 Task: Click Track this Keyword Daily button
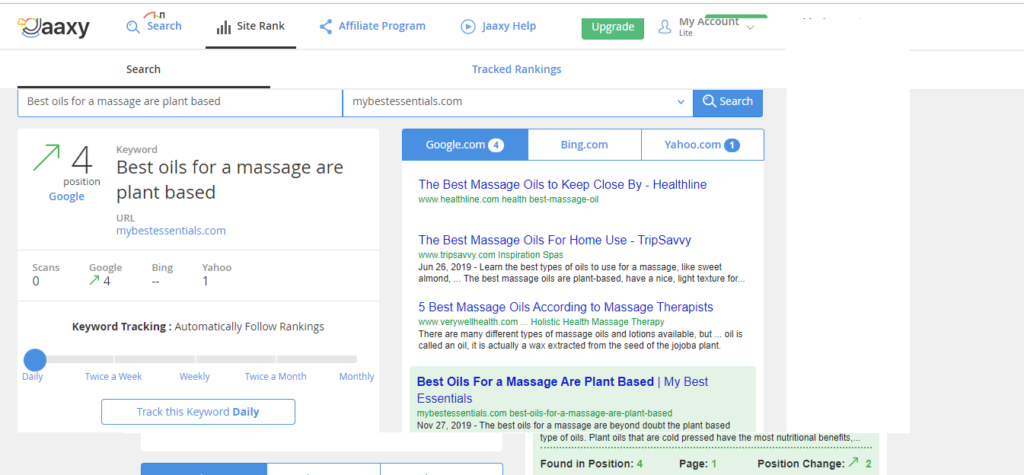tap(198, 412)
